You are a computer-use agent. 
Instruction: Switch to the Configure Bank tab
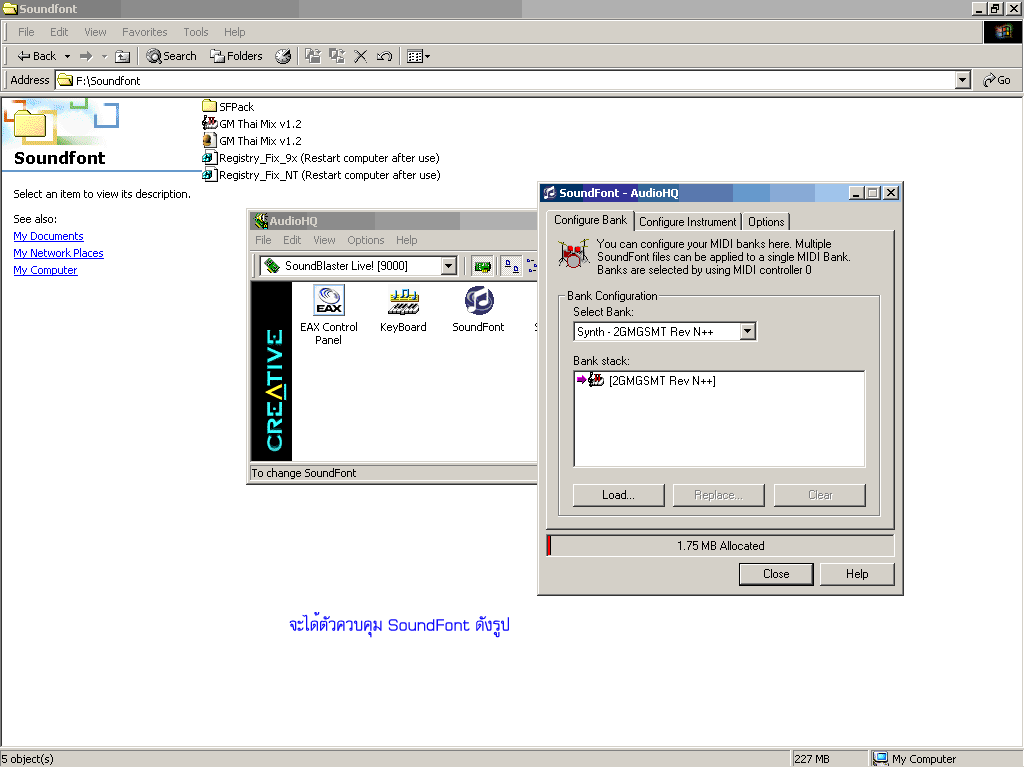(x=590, y=220)
